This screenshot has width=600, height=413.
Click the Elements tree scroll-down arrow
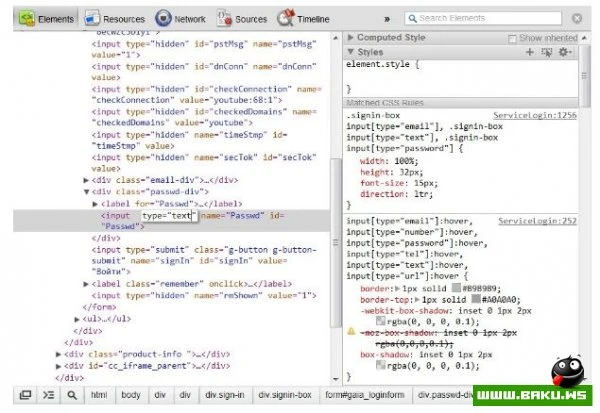point(336,379)
